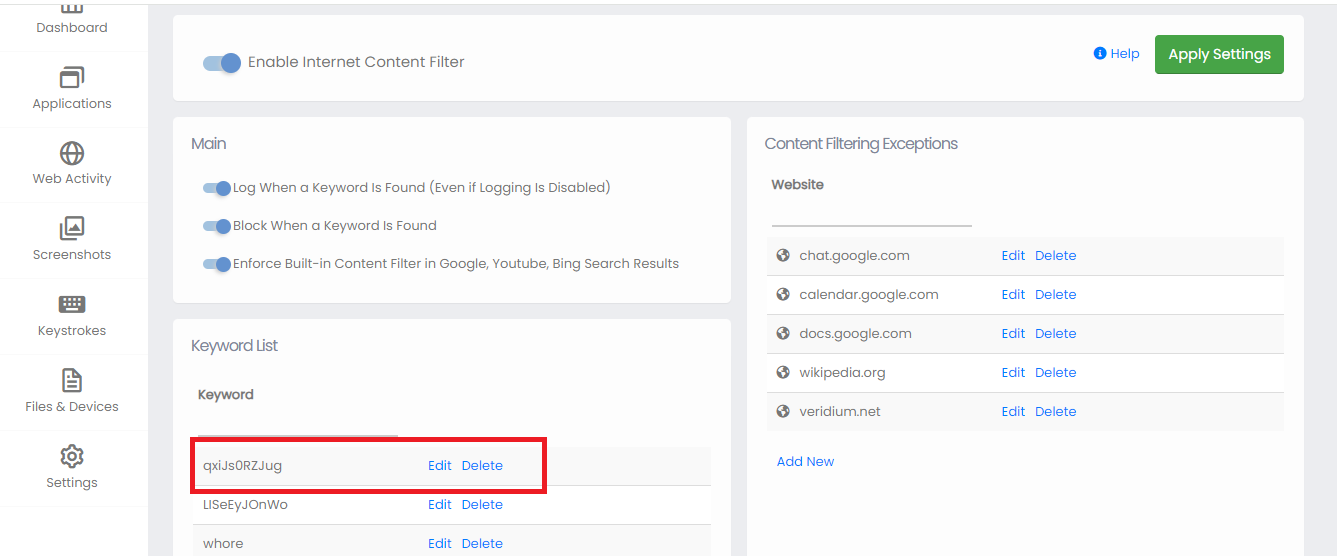Screen dimensions: 1337x556
Task: Delete the wikipedia.org exception
Action: coord(1055,372)
